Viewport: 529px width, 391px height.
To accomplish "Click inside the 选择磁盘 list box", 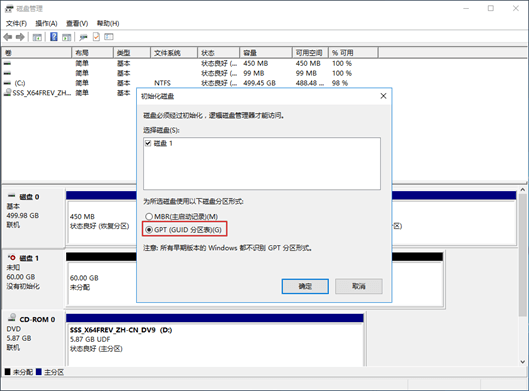I will click(262, 164).
